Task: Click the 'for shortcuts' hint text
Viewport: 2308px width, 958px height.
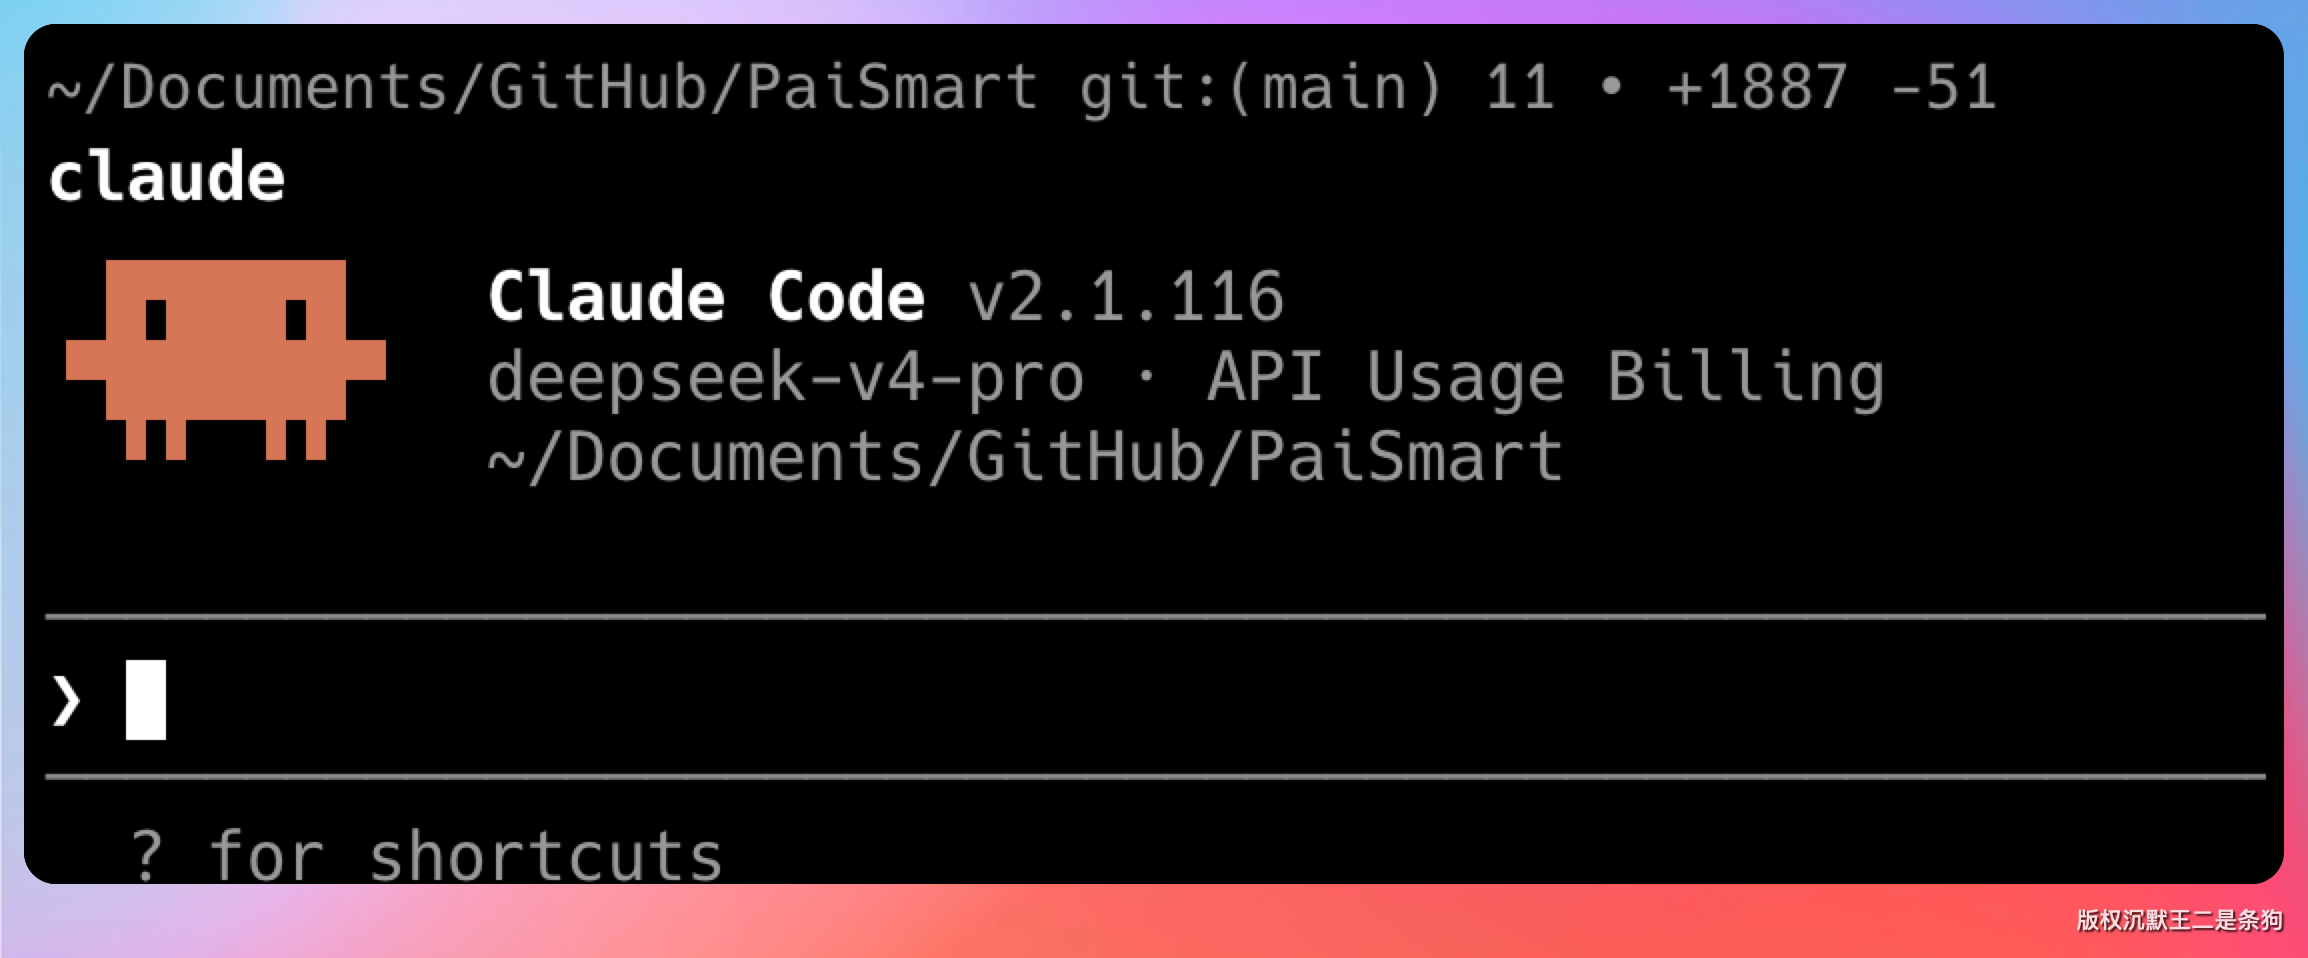Action: [466, 856]
